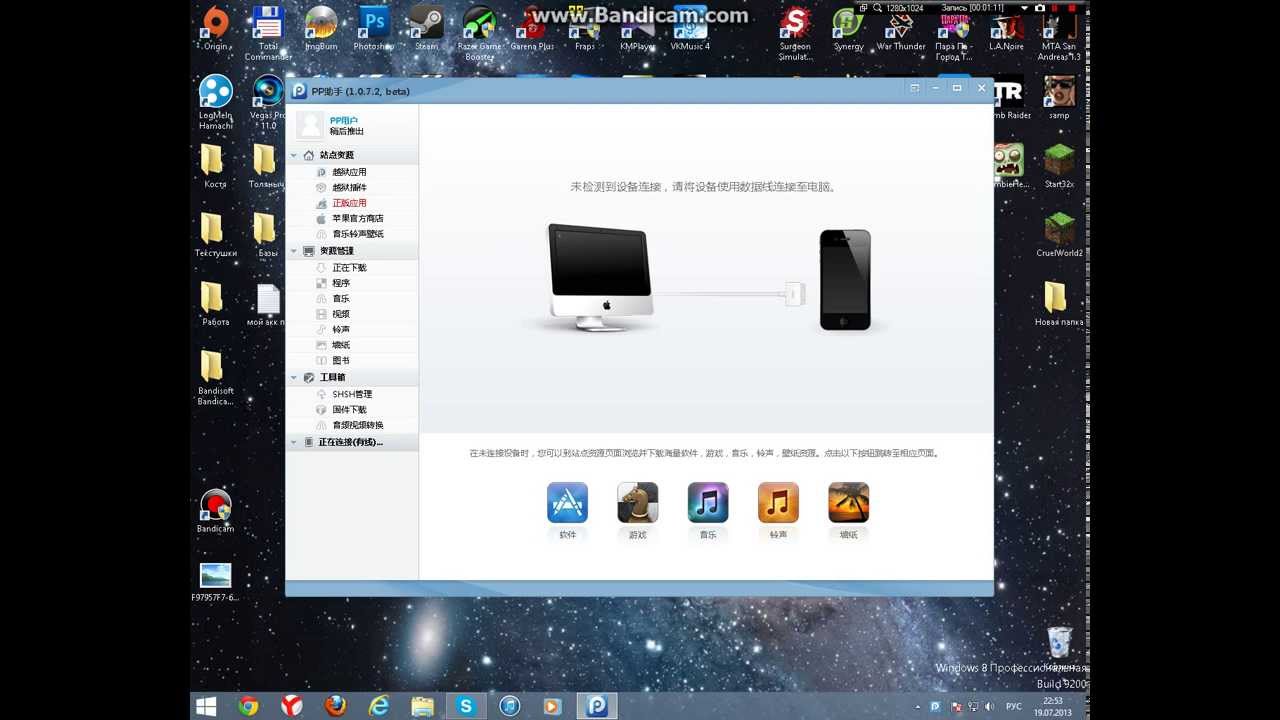
Task: Select 越狱应用 in the sidebar
Action: click(349, 172)
